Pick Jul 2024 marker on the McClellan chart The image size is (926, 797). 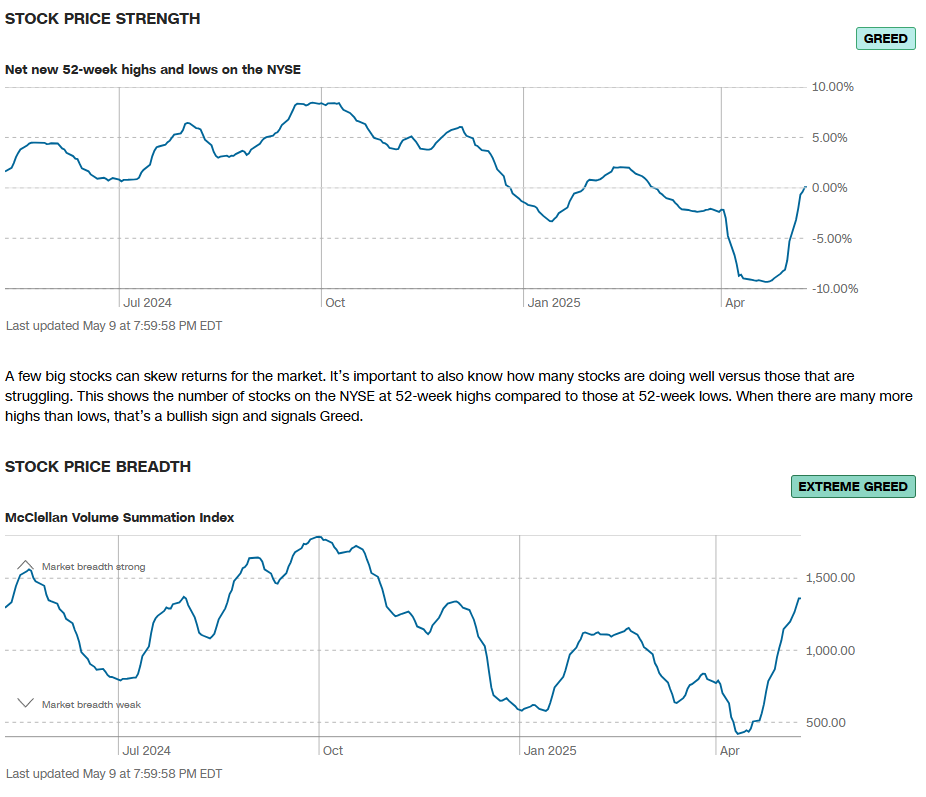click(147, 750)
